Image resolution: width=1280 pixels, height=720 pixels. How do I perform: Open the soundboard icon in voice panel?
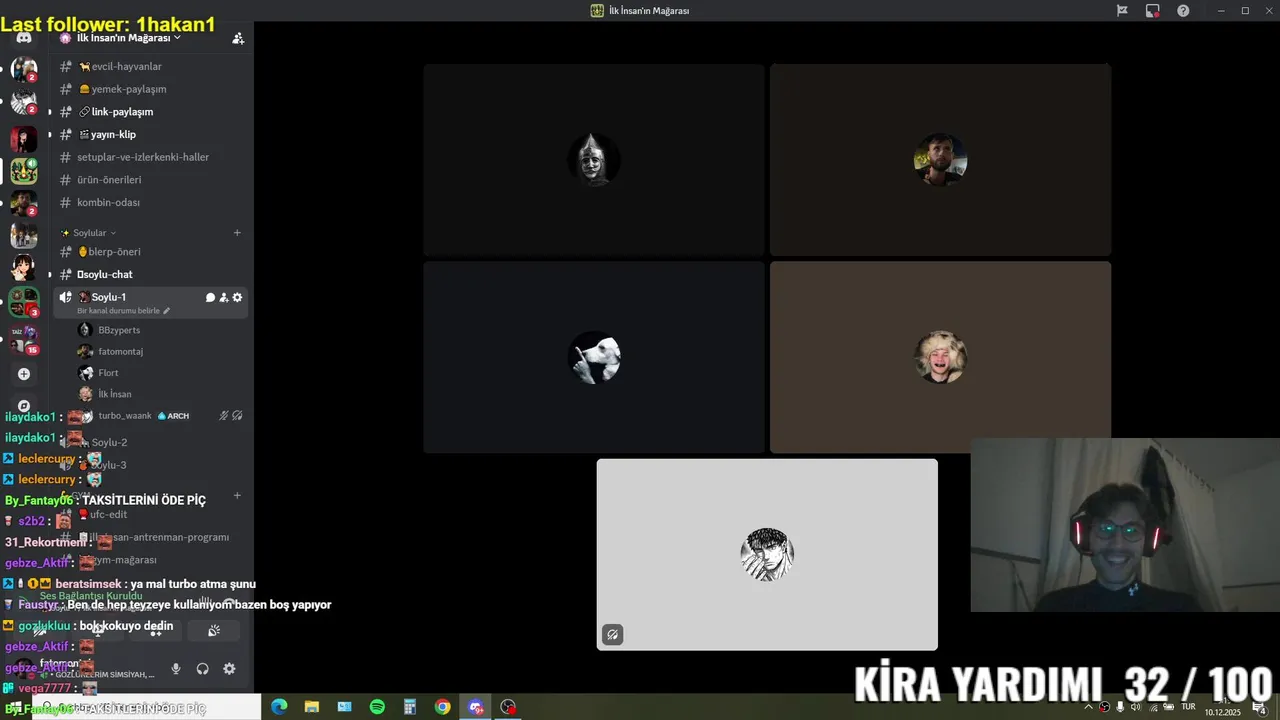[x=214, y=631]
